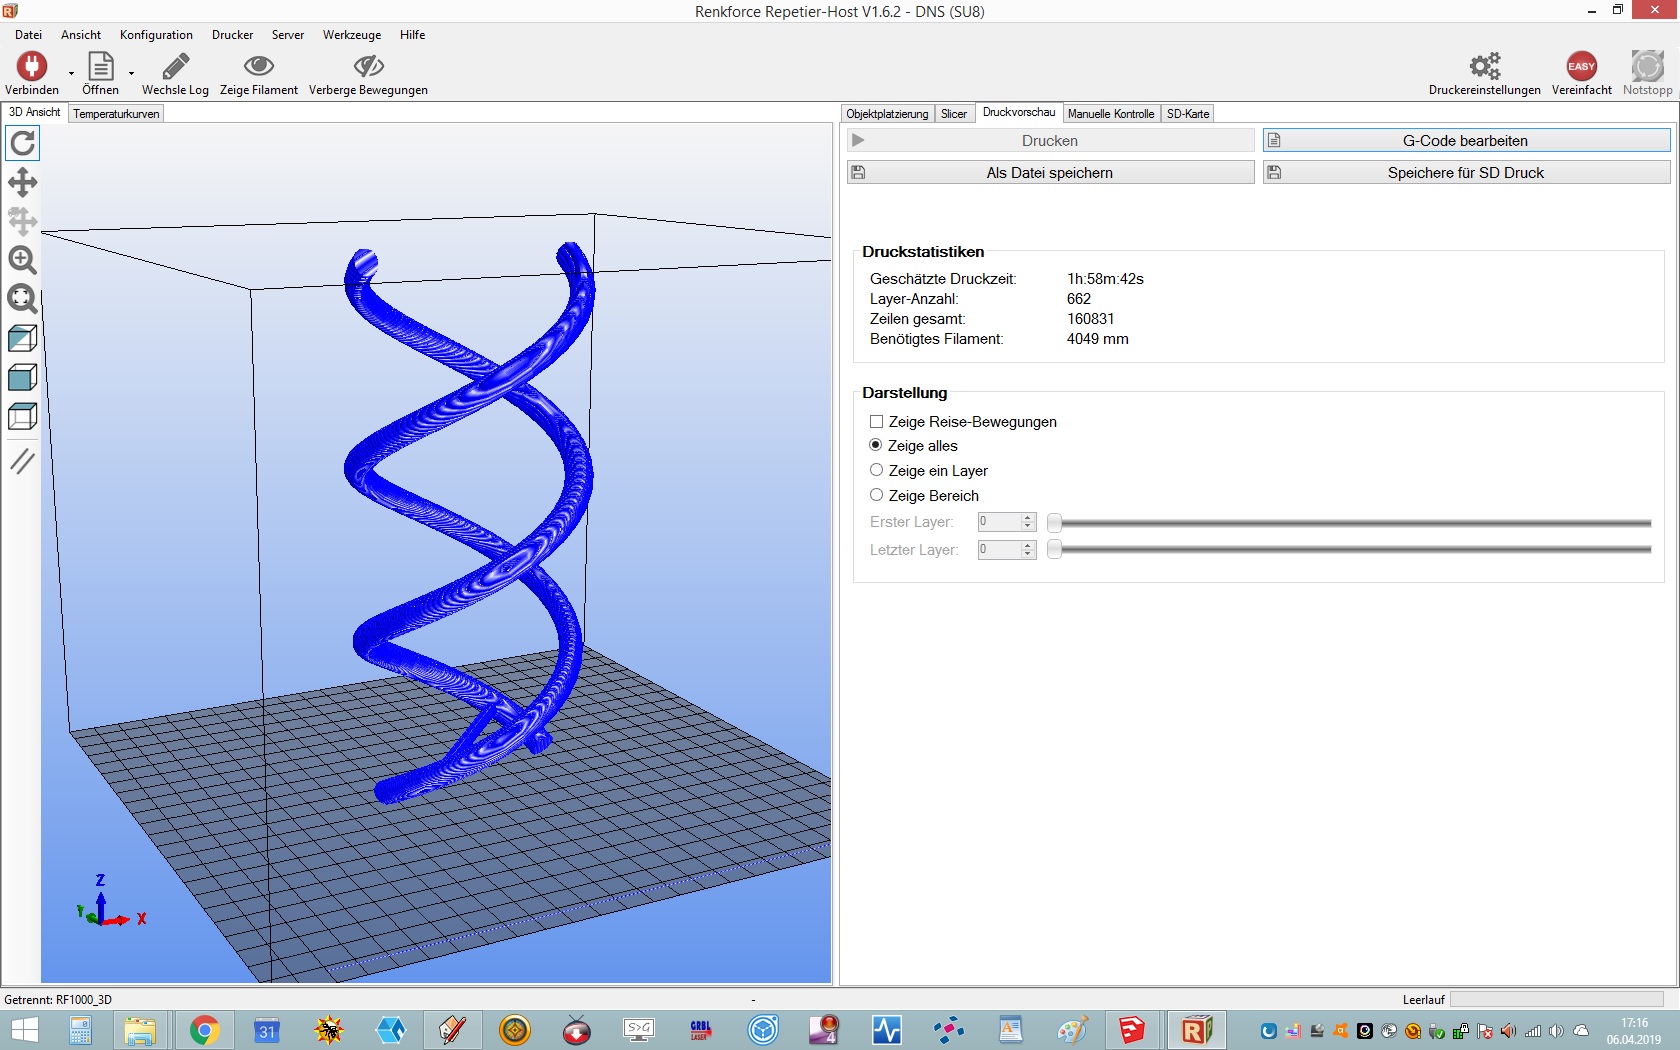
Task: Open the Konfiguration menu
Action: tap(156, 35)
